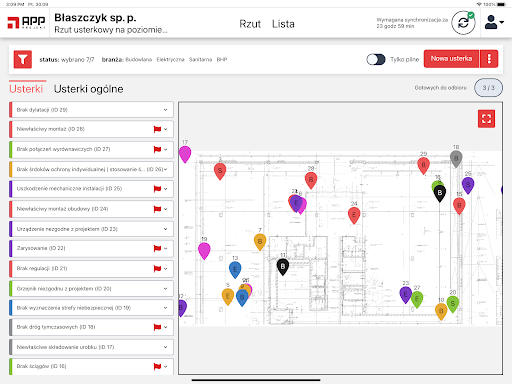Open the red filter funnel icon
This screenshot has width=512, height=384.
pos(23,59)
